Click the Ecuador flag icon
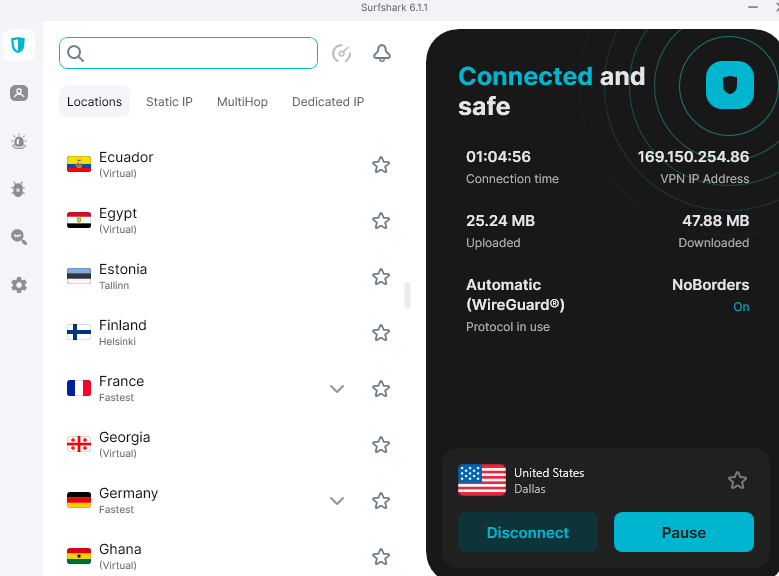The height and width of the screenshot is (576, 779). 79,164
